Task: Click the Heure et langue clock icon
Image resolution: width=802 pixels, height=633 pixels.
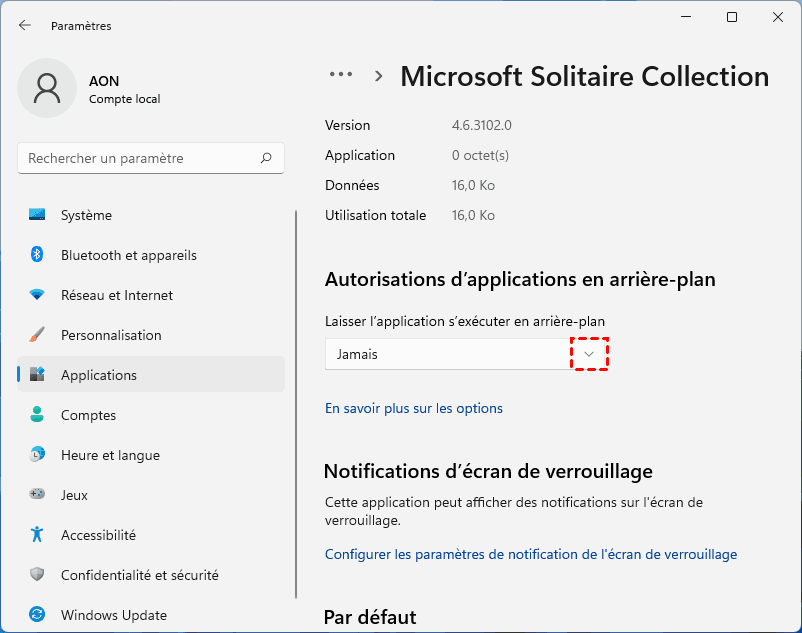Action: [38, 455]
